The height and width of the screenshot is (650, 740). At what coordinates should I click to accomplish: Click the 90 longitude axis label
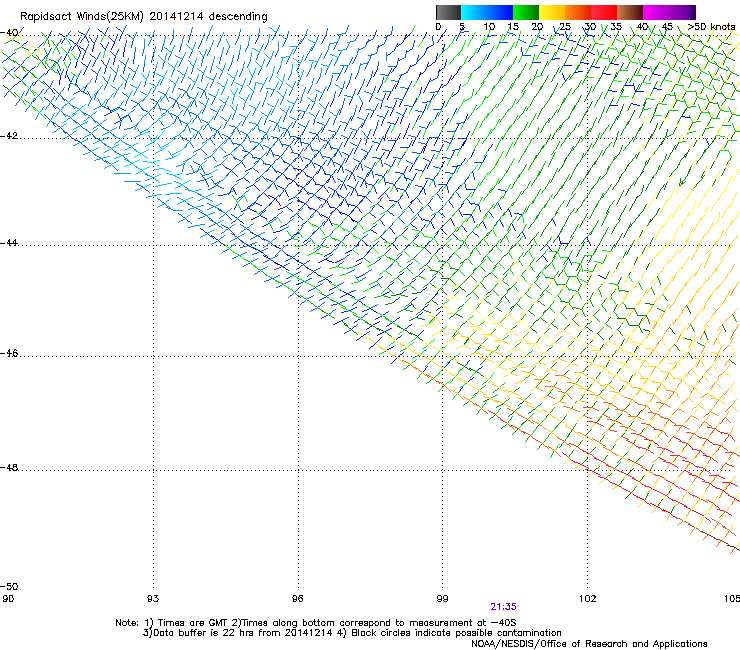(8, 599)
